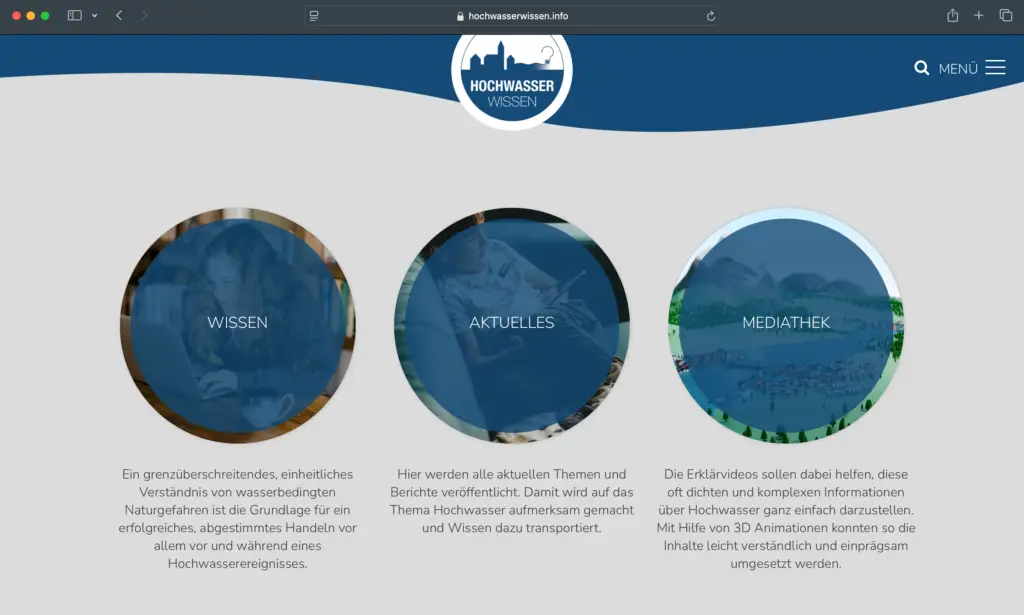
Task: Show all open tabs overview
Action: click(x=1004, y=16)
